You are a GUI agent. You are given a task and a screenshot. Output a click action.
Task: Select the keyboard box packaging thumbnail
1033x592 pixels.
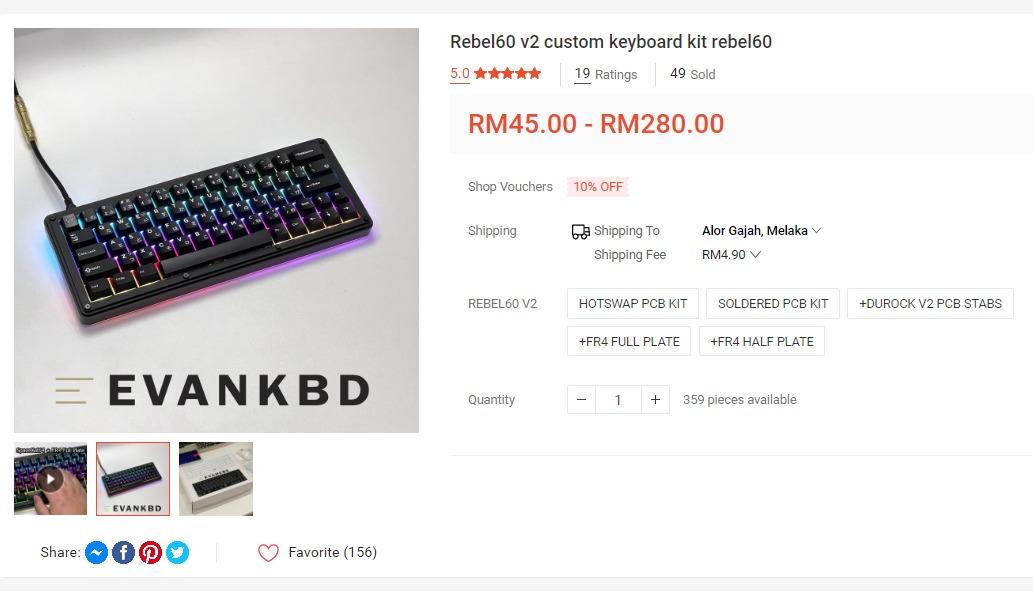(215, 478)
